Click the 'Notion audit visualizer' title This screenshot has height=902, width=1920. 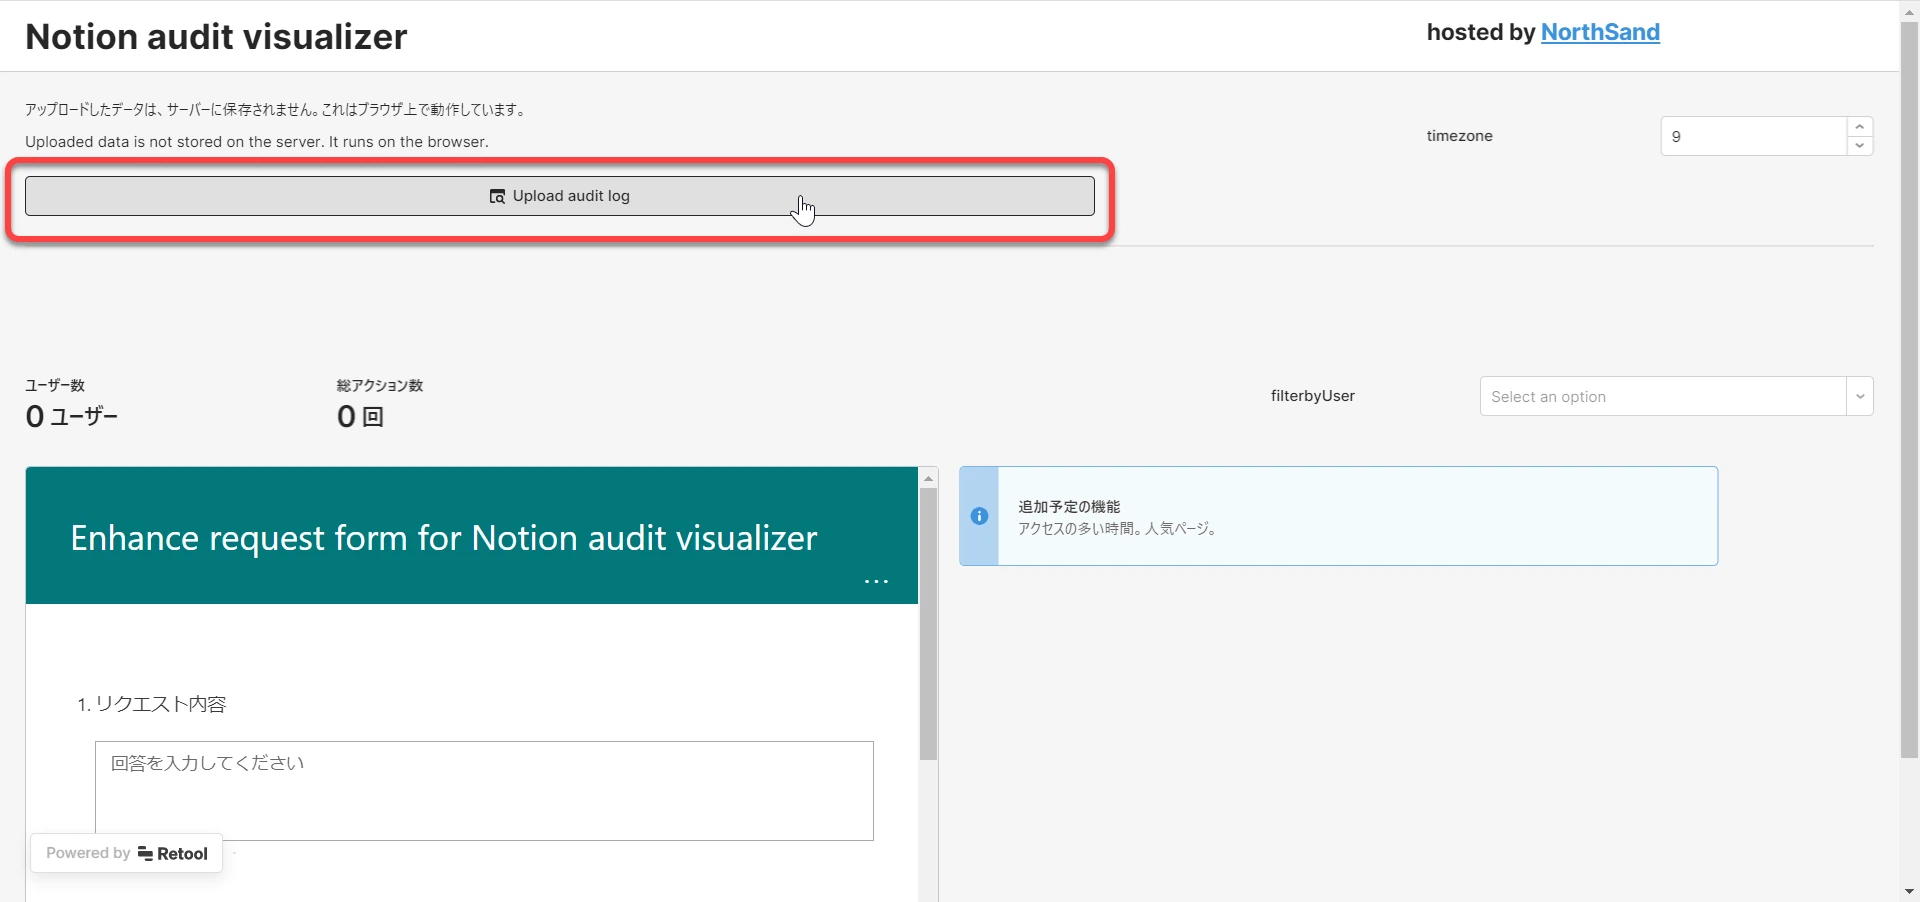pos(216,37)
